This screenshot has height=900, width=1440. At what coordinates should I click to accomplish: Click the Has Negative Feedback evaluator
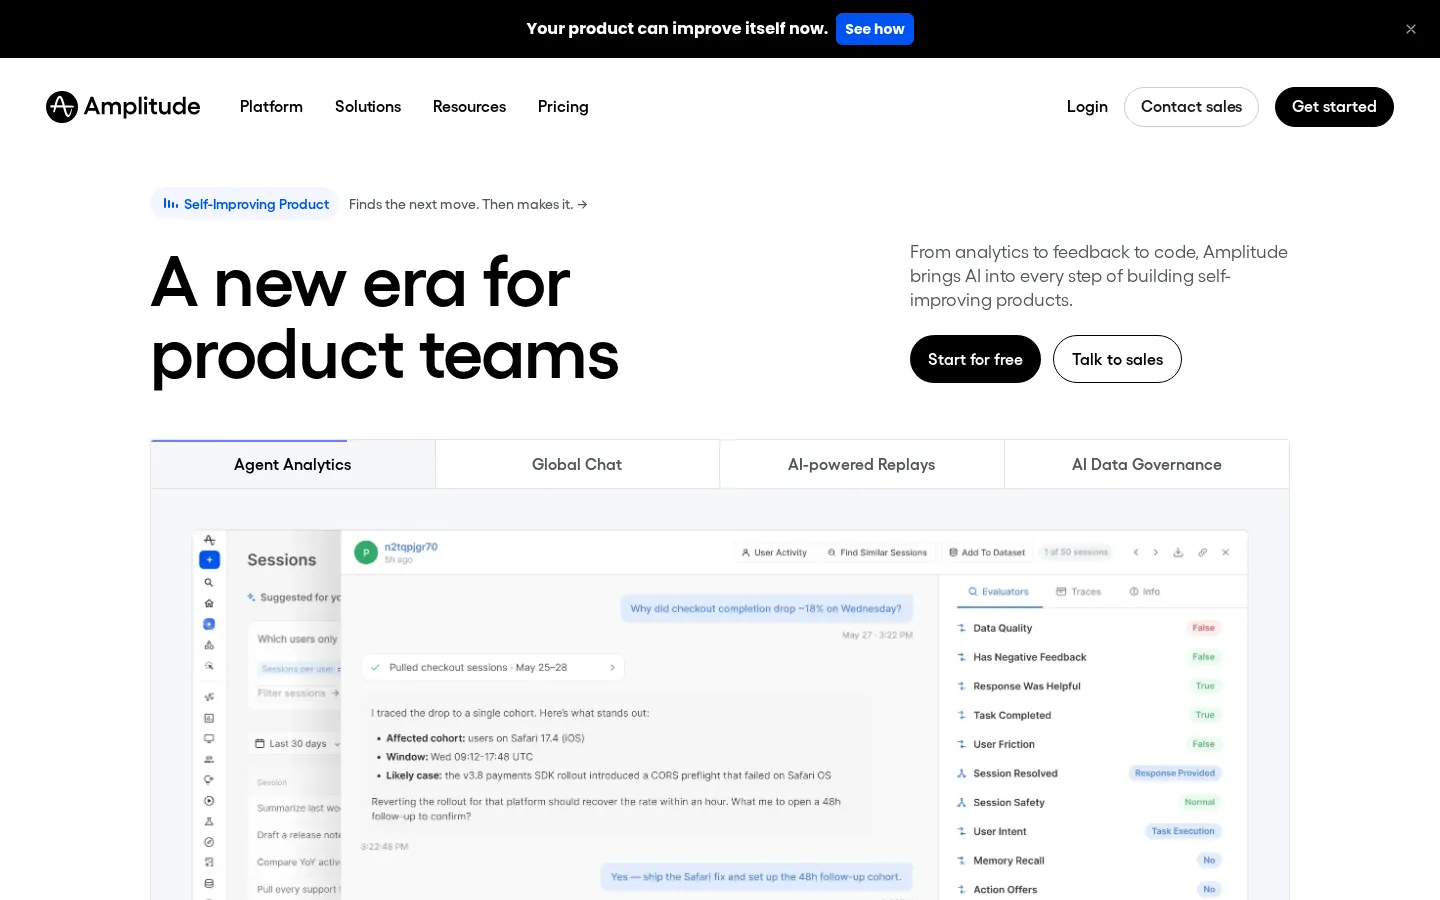(x=1088, y=657)
